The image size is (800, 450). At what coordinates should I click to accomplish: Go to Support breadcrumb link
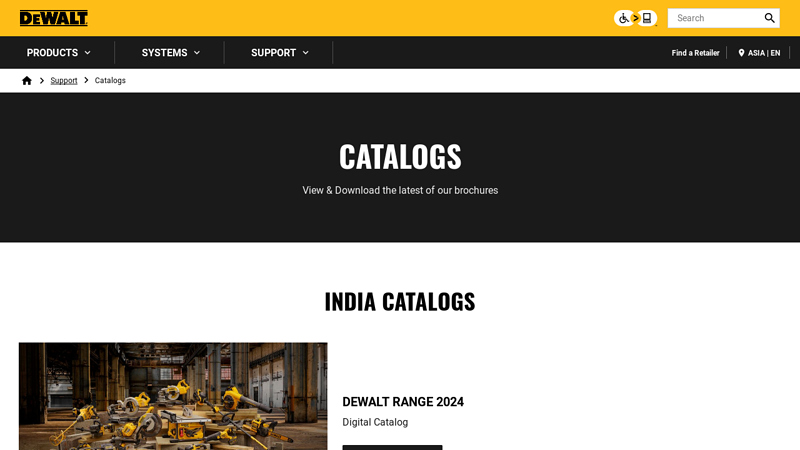point(64,81)
